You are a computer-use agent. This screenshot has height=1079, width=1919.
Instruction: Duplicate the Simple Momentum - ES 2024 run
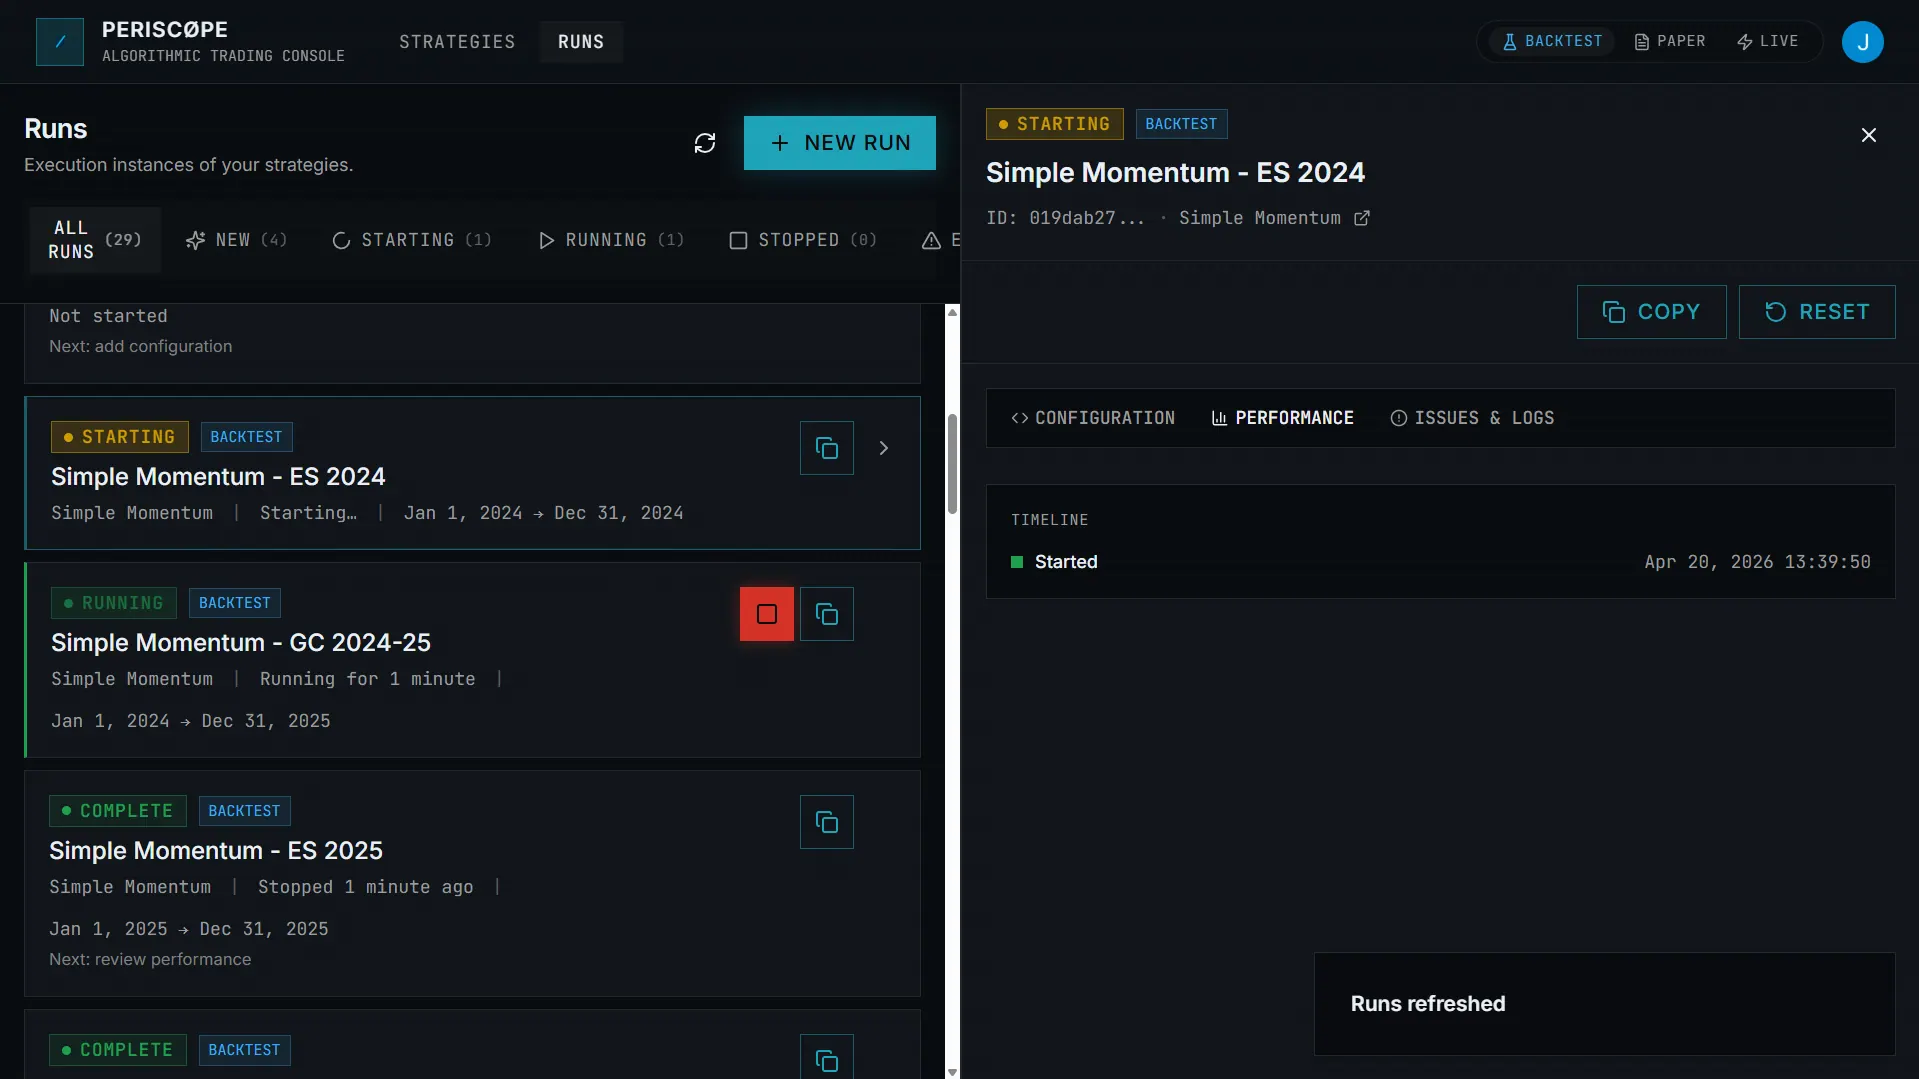[827, 448]
